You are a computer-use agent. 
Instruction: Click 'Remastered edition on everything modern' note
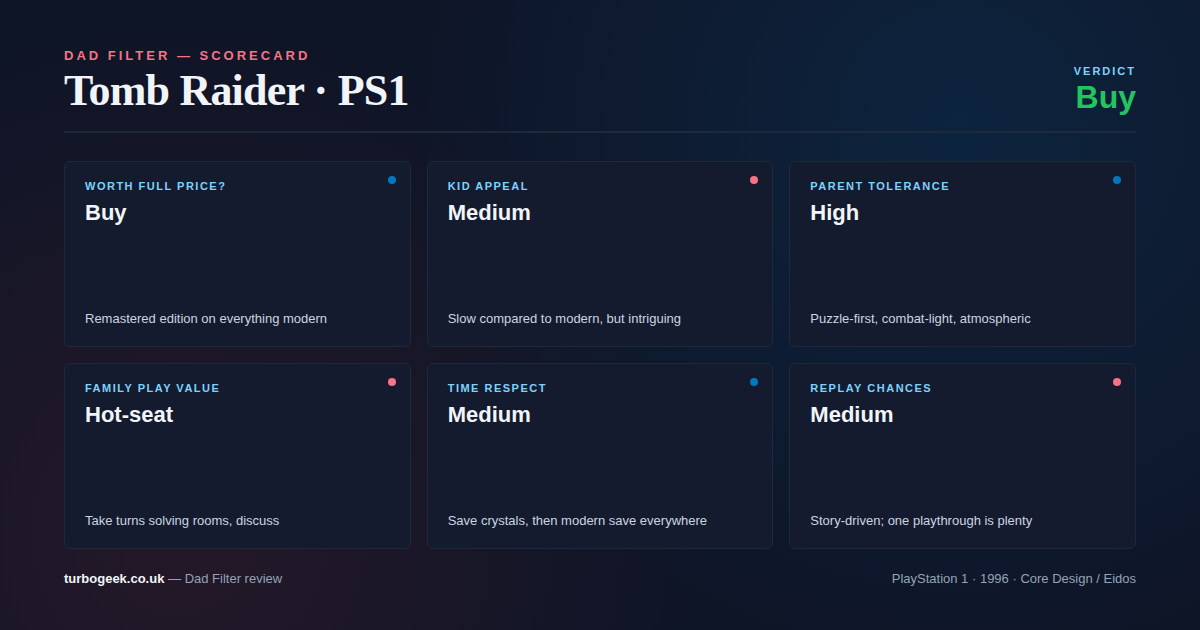click(206, 319)
